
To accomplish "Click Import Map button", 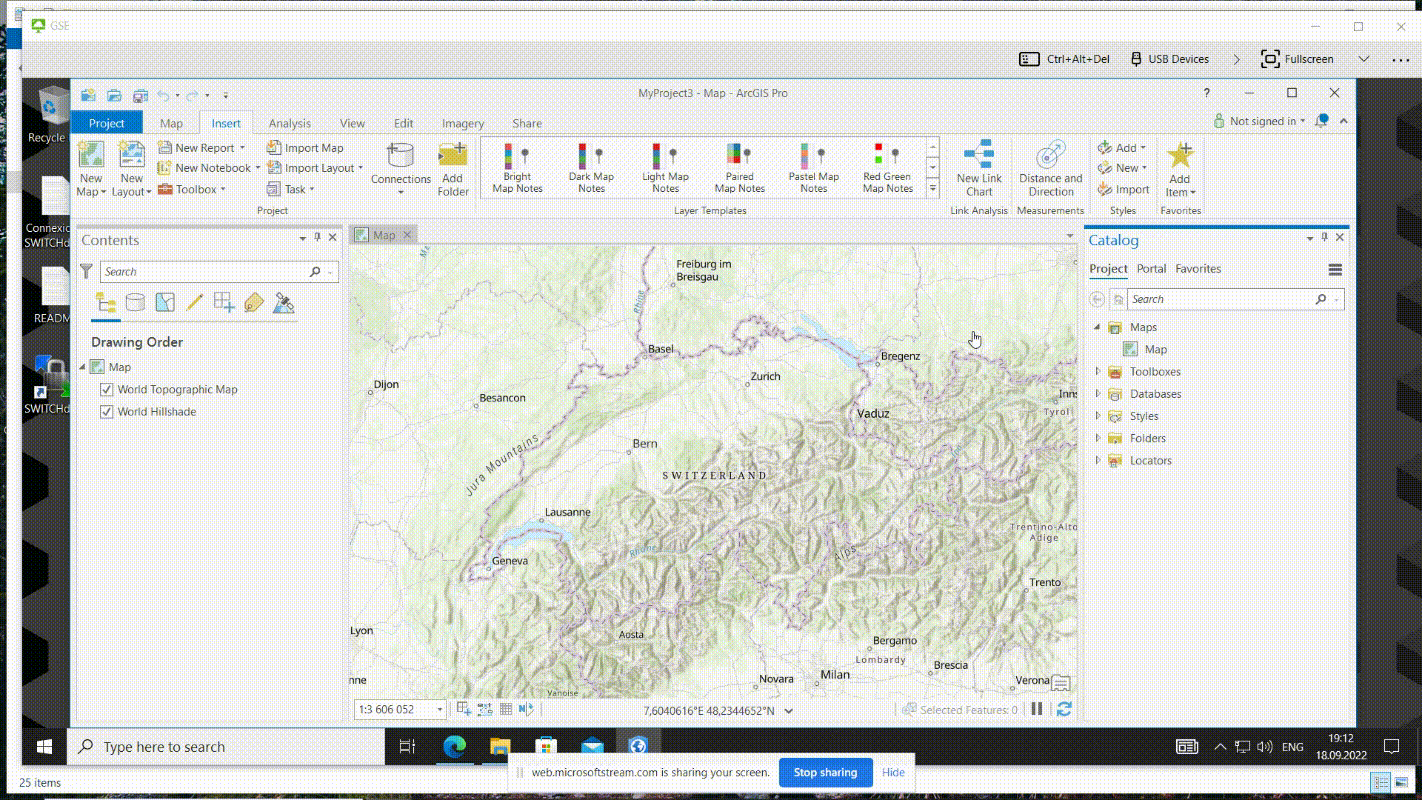I will tap(305, 148).
